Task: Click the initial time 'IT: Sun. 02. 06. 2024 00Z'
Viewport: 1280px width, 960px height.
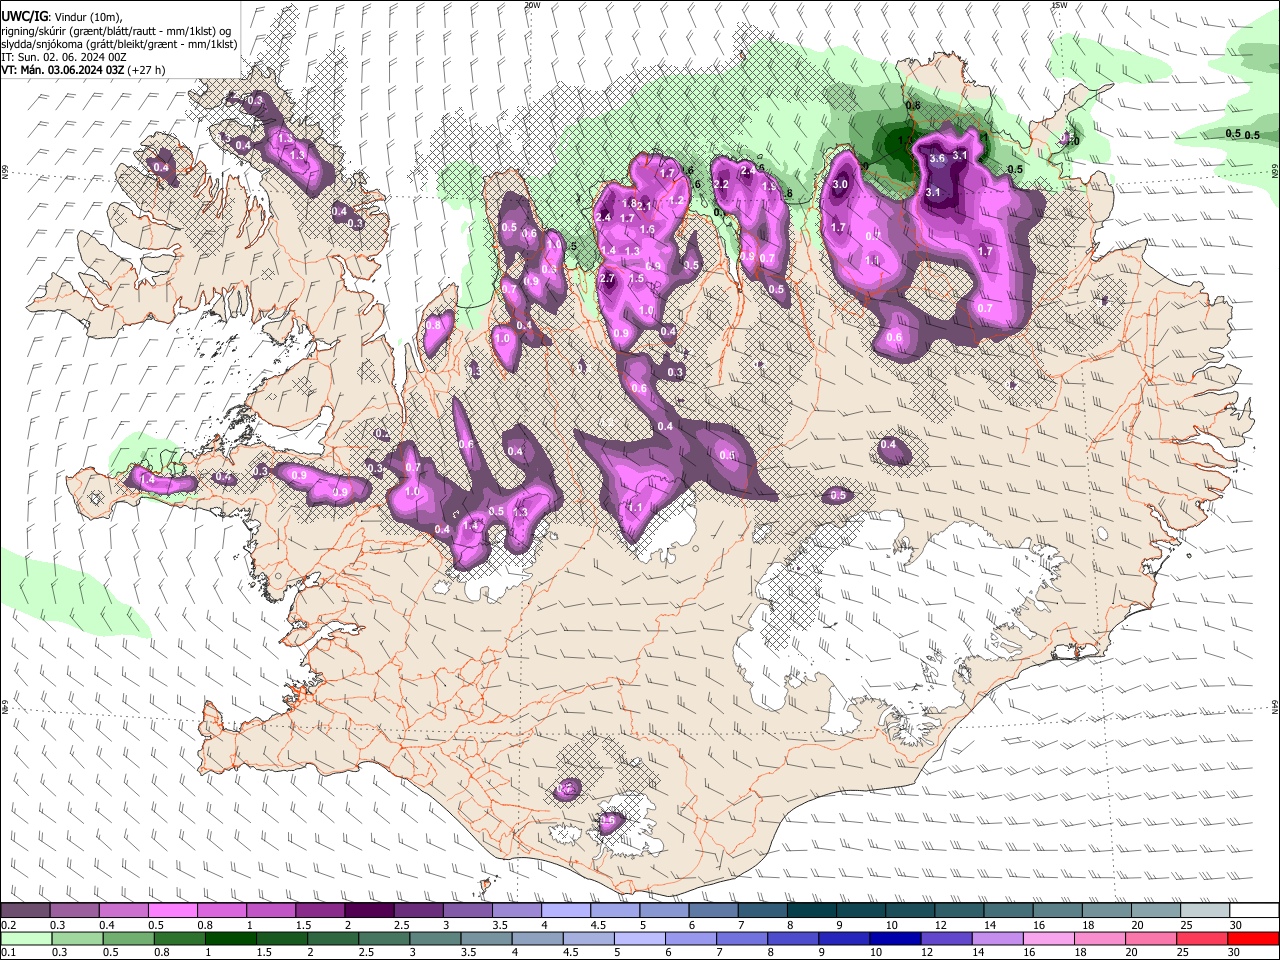Action: pyautogui.click(x=64, y=57)
